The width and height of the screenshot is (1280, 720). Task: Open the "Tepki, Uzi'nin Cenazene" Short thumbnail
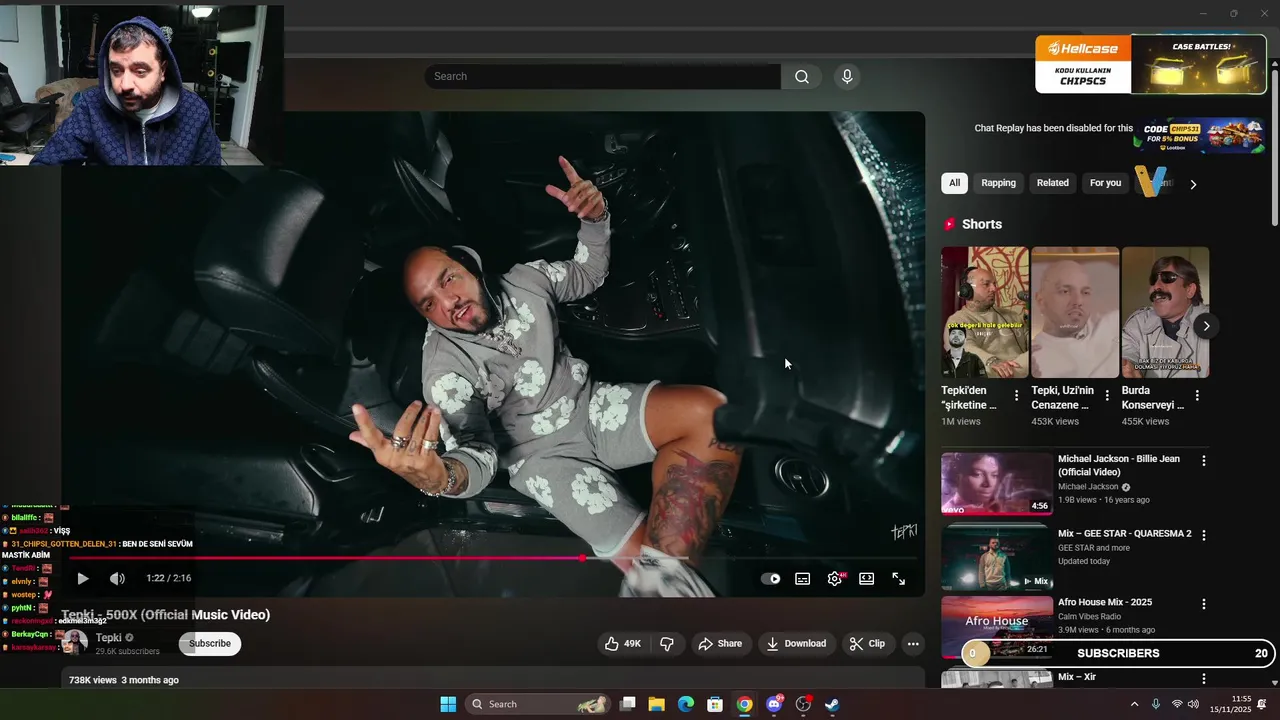coord(1075,312)
